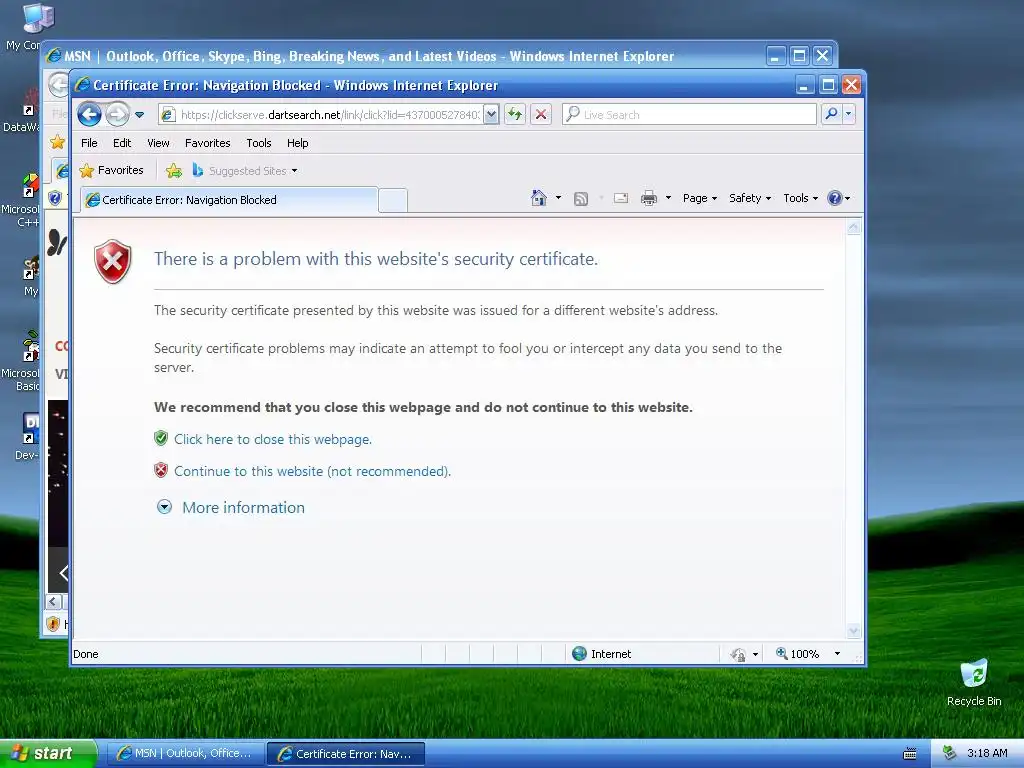Image resolution: width=1024 pixels, height=768 pixels.
Task: Click the scrollbar up arrow
Action: 854,228
